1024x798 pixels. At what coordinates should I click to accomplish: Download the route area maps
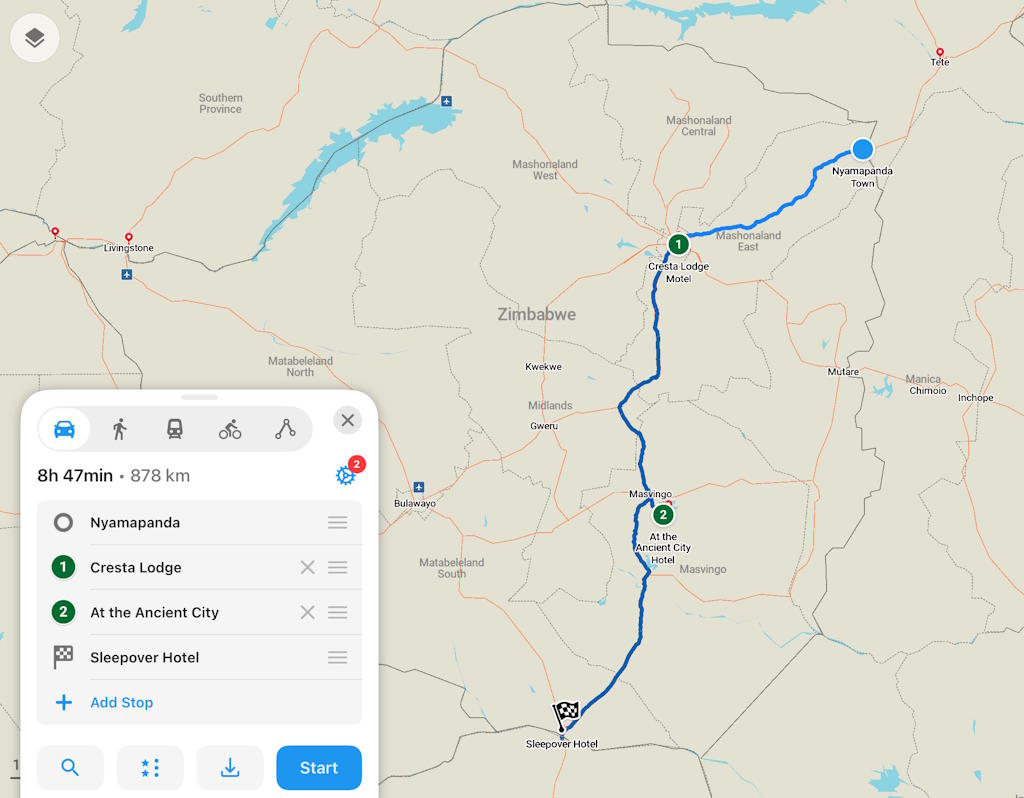230,768
